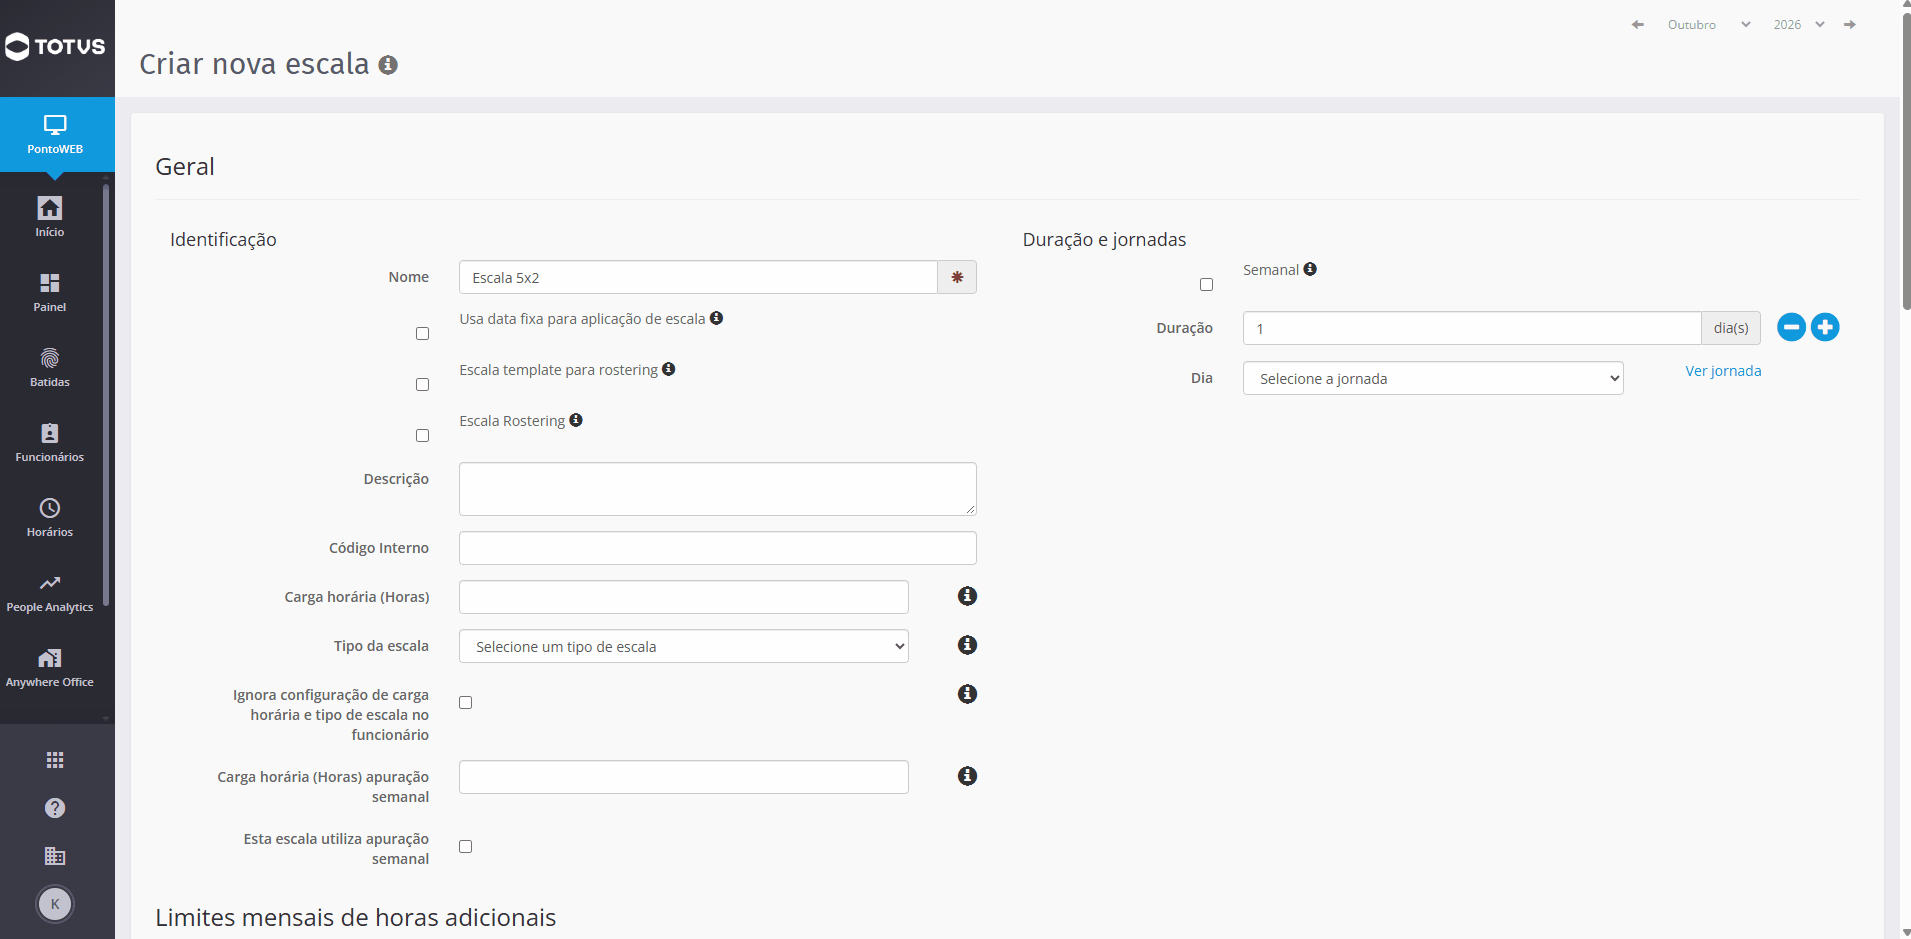Open the user avatar K

pyautogui.click(x=55, y=904)
